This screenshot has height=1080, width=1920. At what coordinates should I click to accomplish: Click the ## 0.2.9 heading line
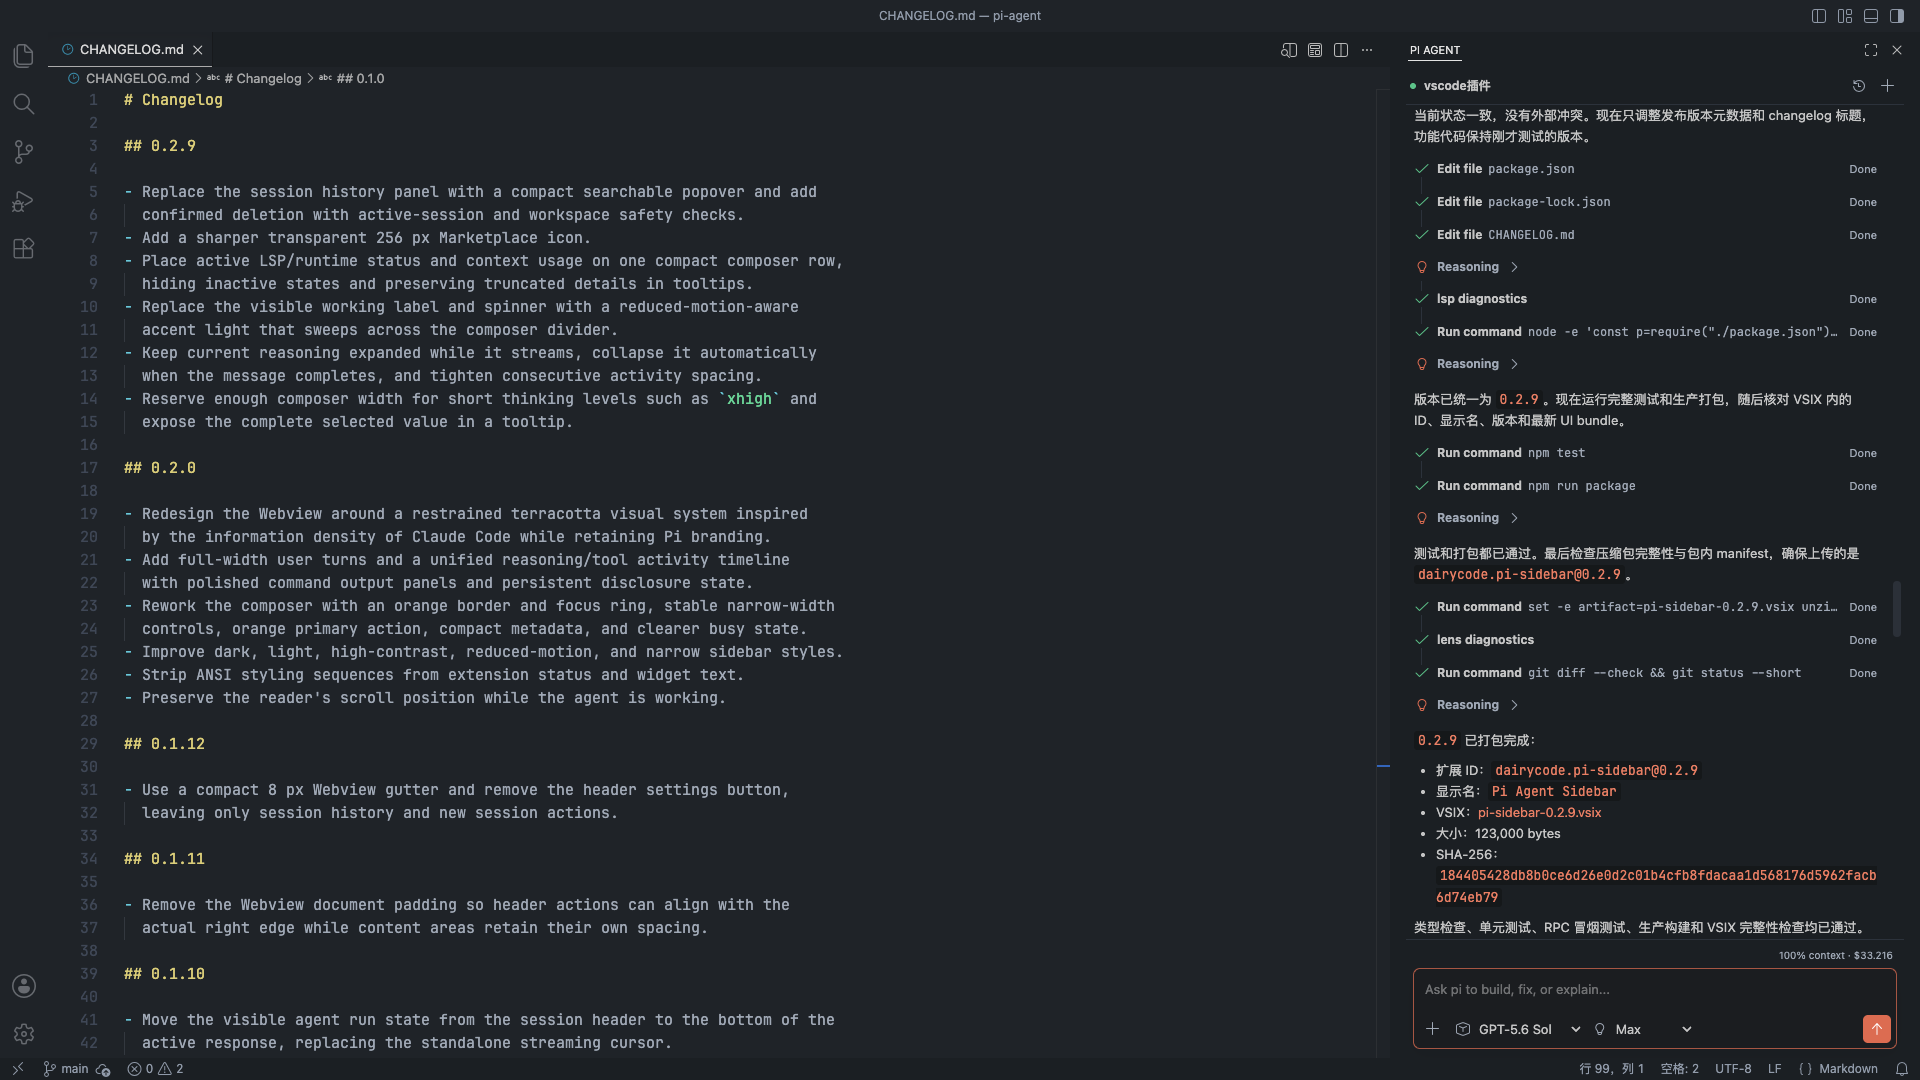click(x=160, y=146)
